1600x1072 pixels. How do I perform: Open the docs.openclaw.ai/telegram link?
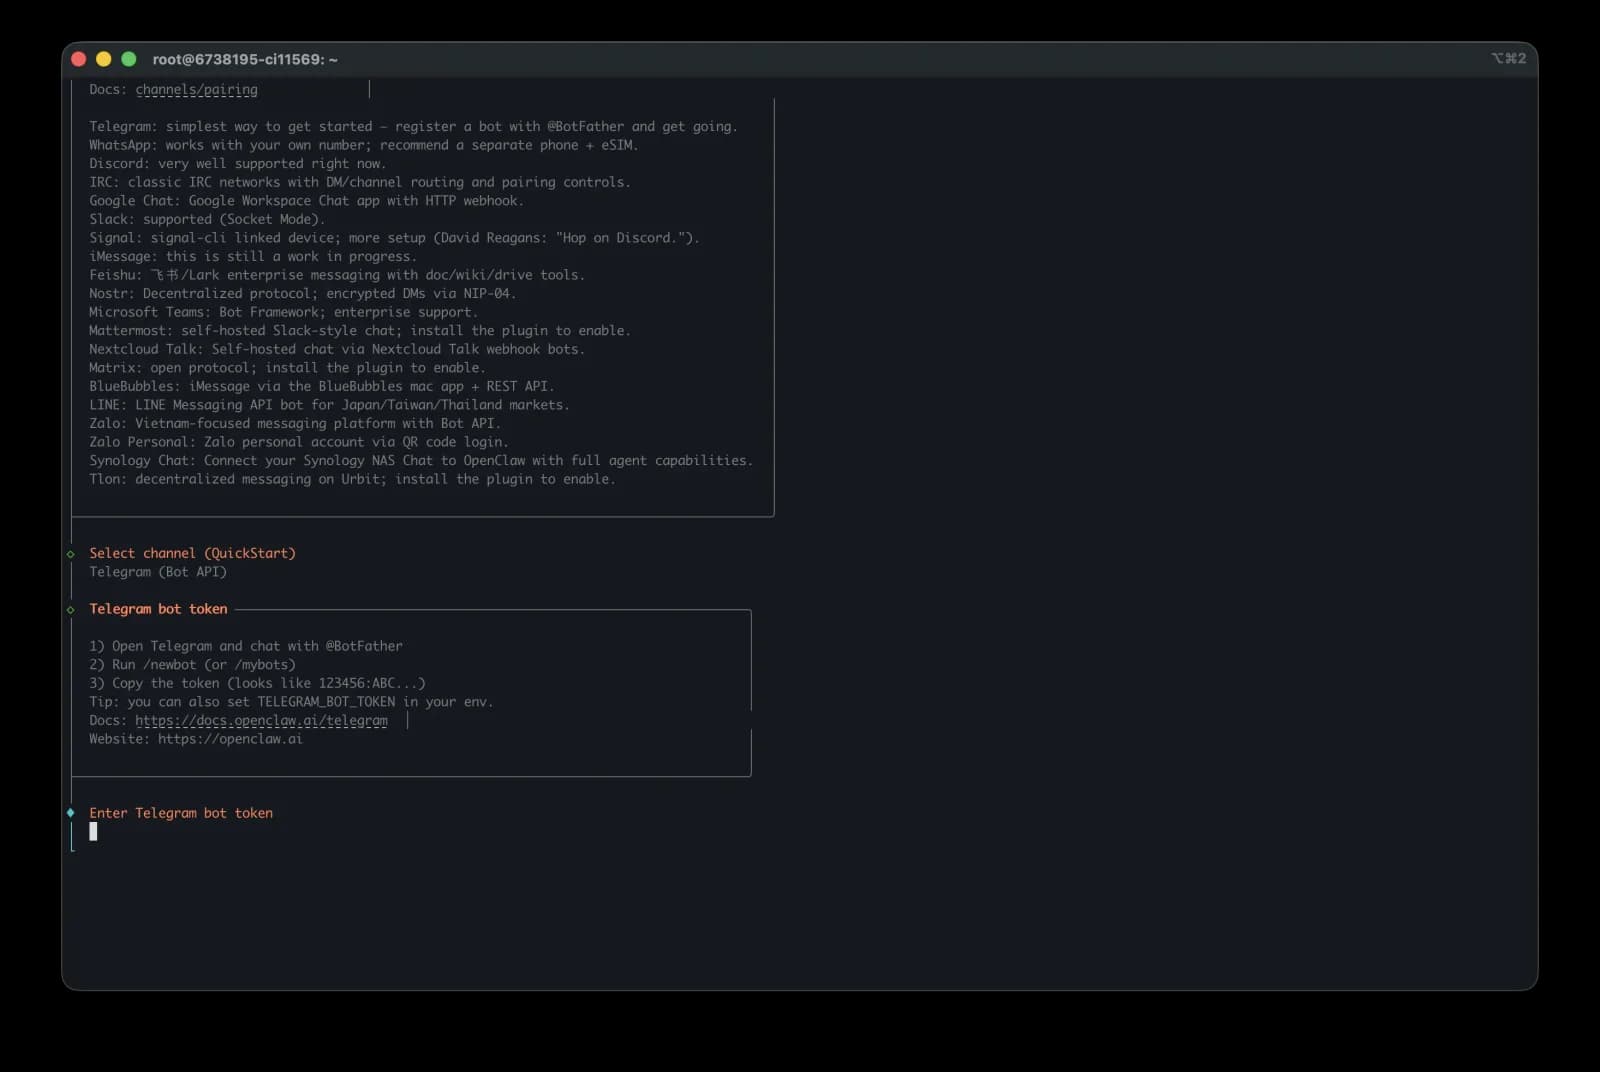pos(262,720)
